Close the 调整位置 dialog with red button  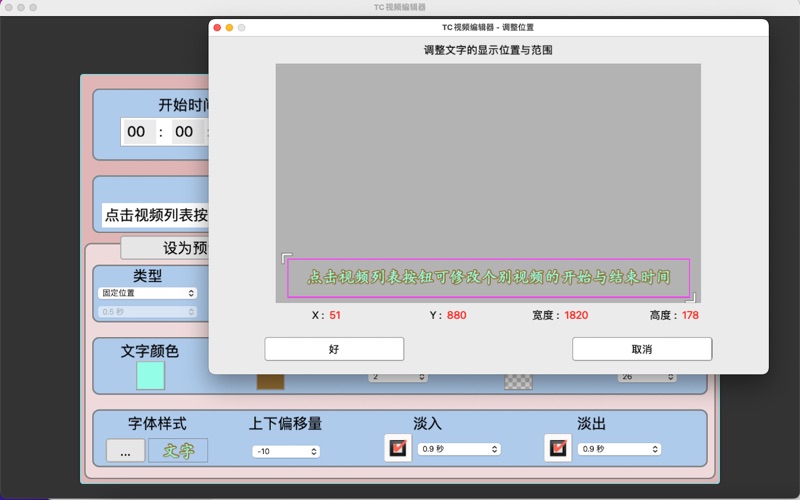click(217, 28)
